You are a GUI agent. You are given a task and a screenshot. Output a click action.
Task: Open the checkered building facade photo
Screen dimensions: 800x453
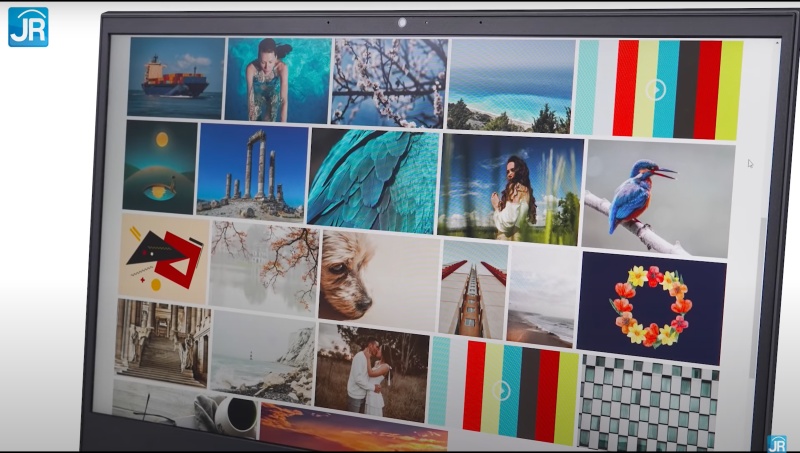pyautogui.click(x=648, y=403)
